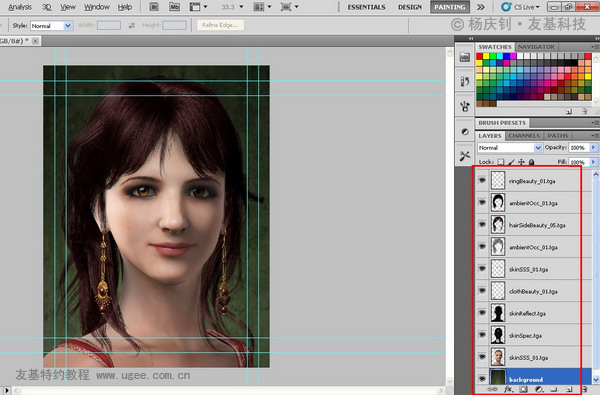Switch to the Navigator tab
600x395 pixels.
click(536, 47)
